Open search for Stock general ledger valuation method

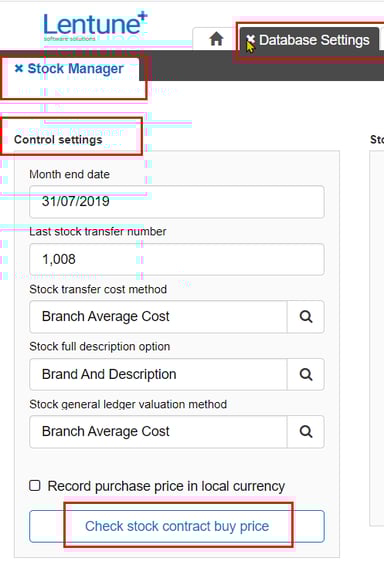point(306,431)
